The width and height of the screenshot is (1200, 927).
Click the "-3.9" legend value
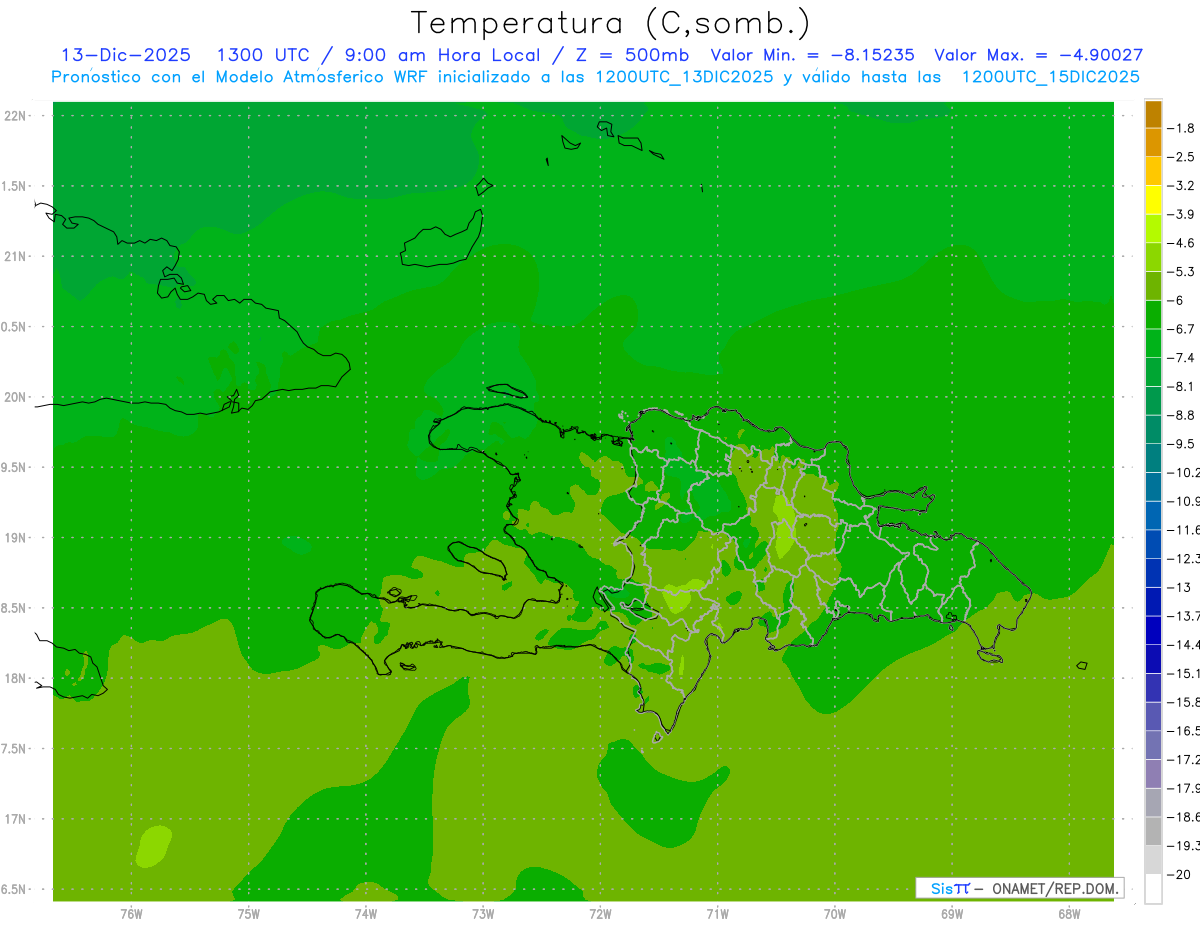click(x=1182, y=214)
